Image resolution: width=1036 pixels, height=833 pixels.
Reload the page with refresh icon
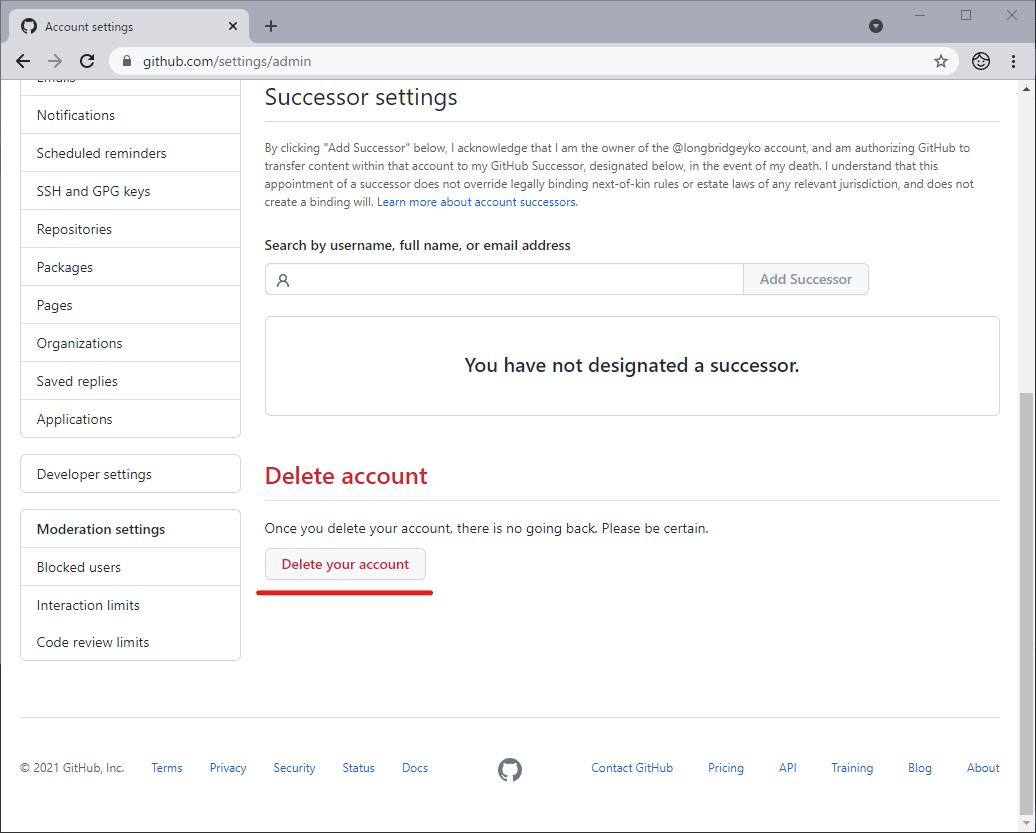[87, 61]
